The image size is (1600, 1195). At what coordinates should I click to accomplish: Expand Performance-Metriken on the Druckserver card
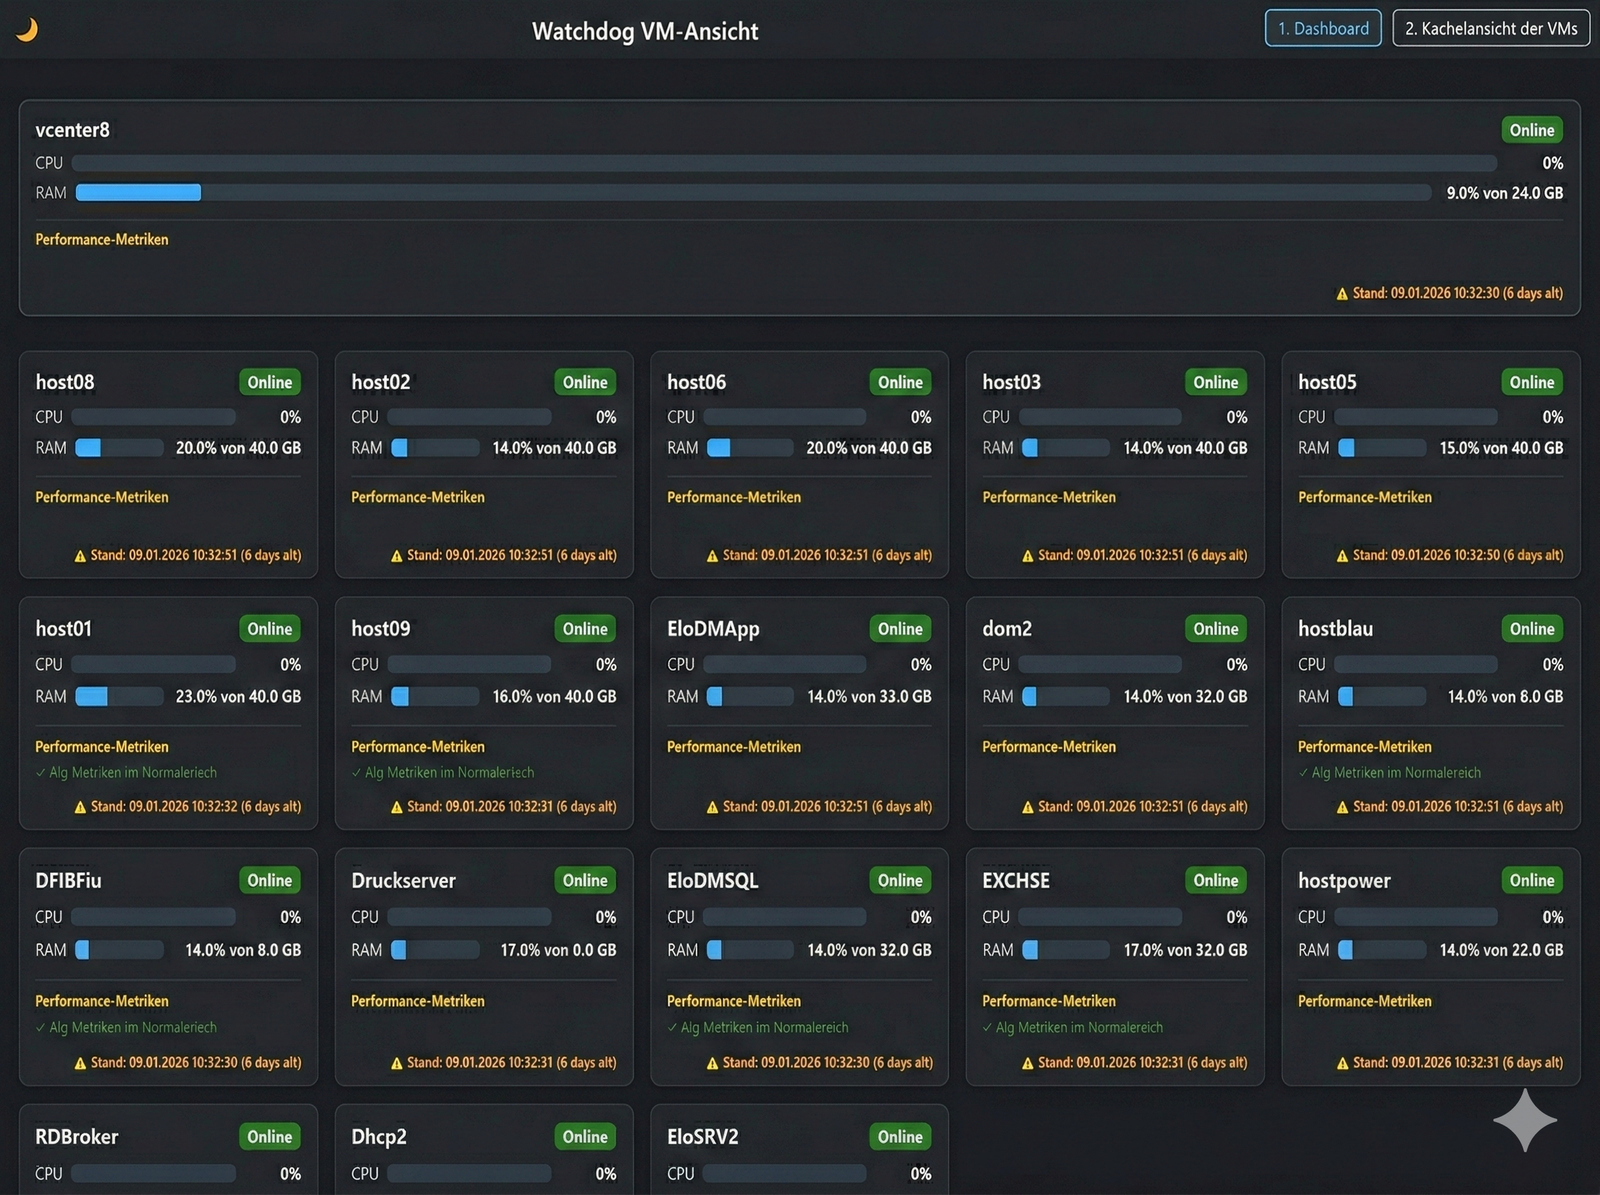click(417, 1001)
